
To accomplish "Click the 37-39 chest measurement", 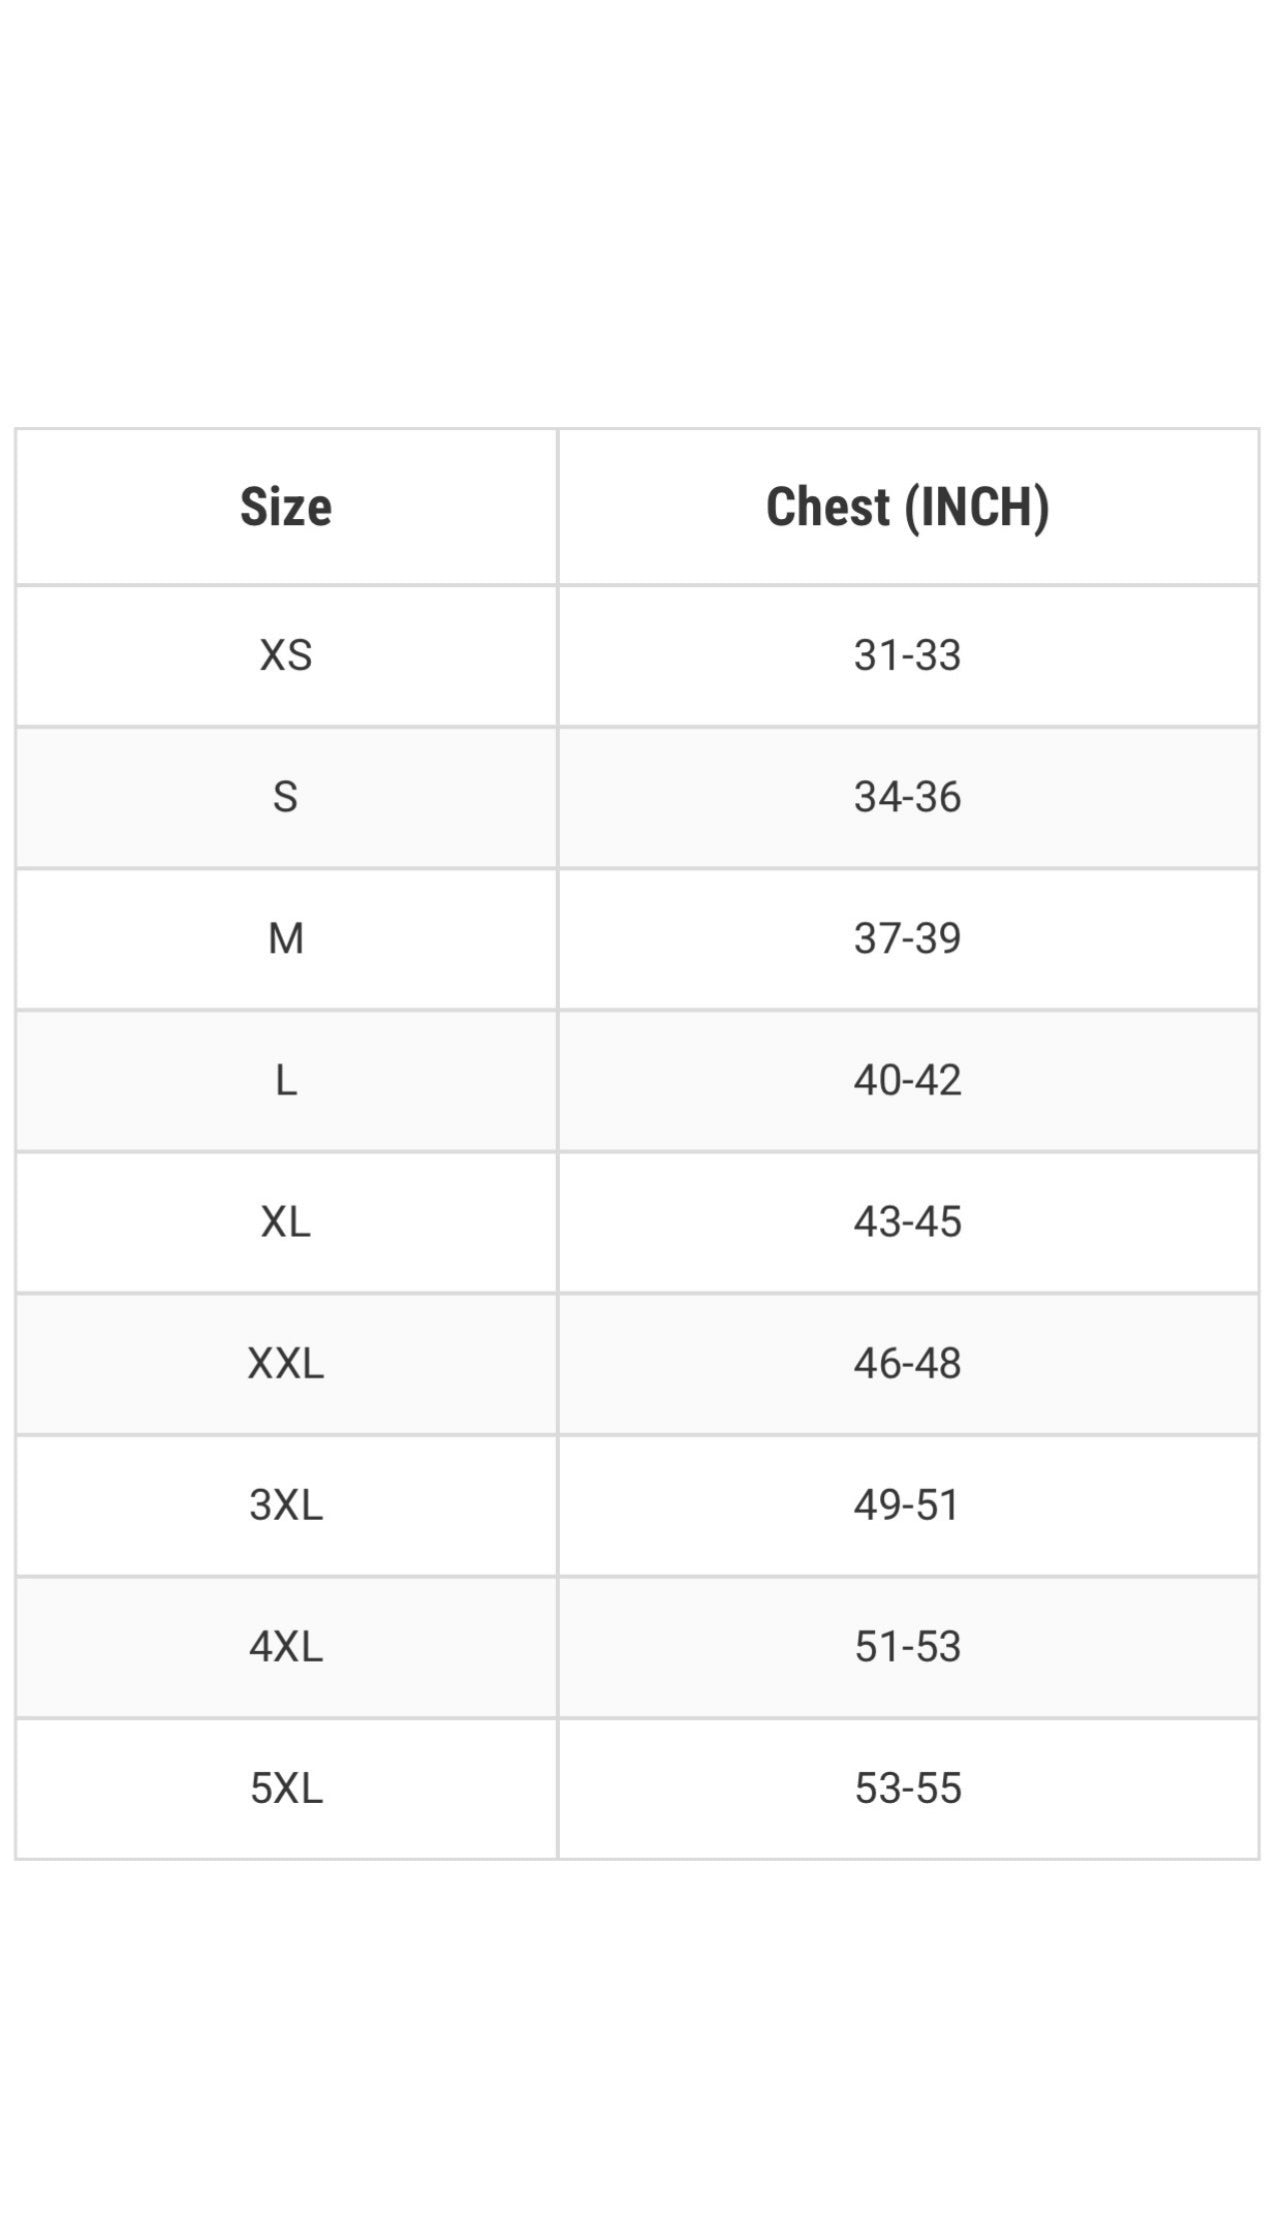I will tap(907, 938).
